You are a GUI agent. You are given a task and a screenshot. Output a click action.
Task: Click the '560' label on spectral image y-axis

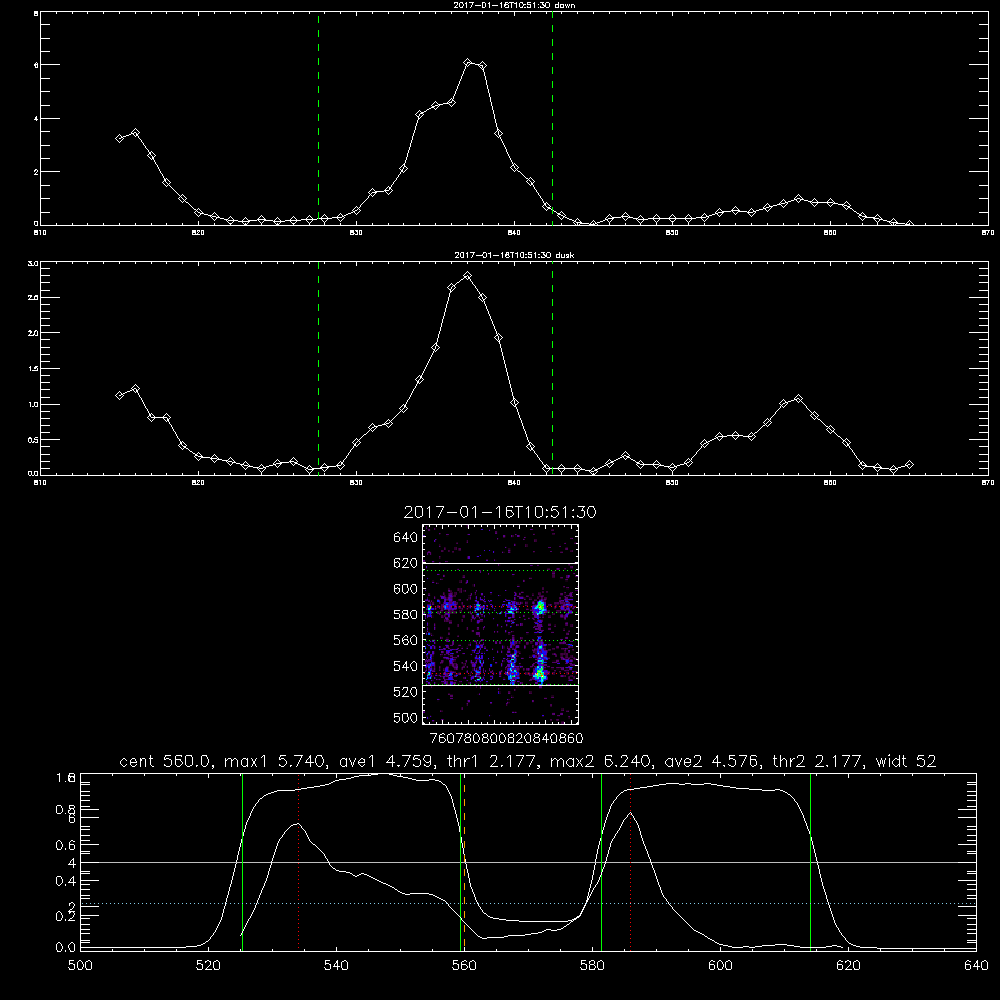[406, 640]
